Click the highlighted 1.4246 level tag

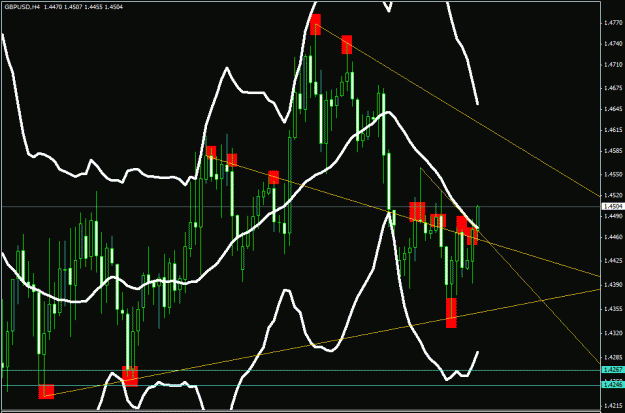(x=612, y=385)
